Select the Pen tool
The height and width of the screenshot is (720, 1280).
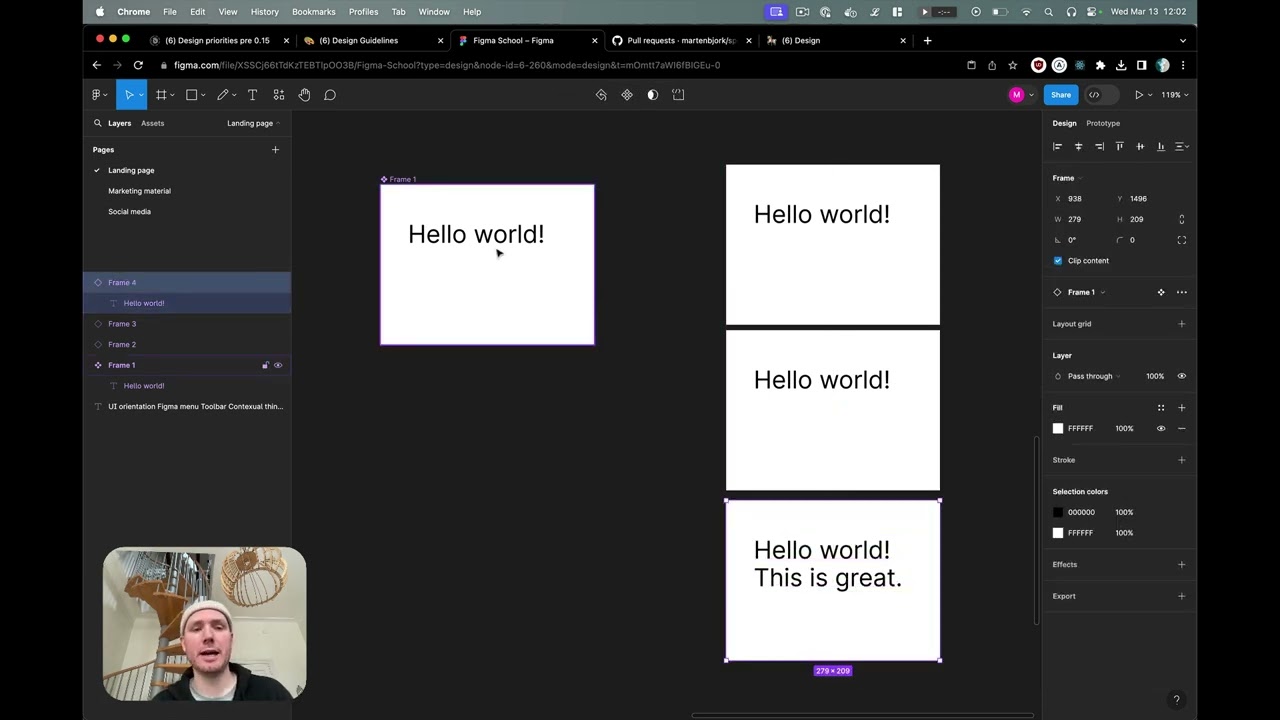point(223,95)
